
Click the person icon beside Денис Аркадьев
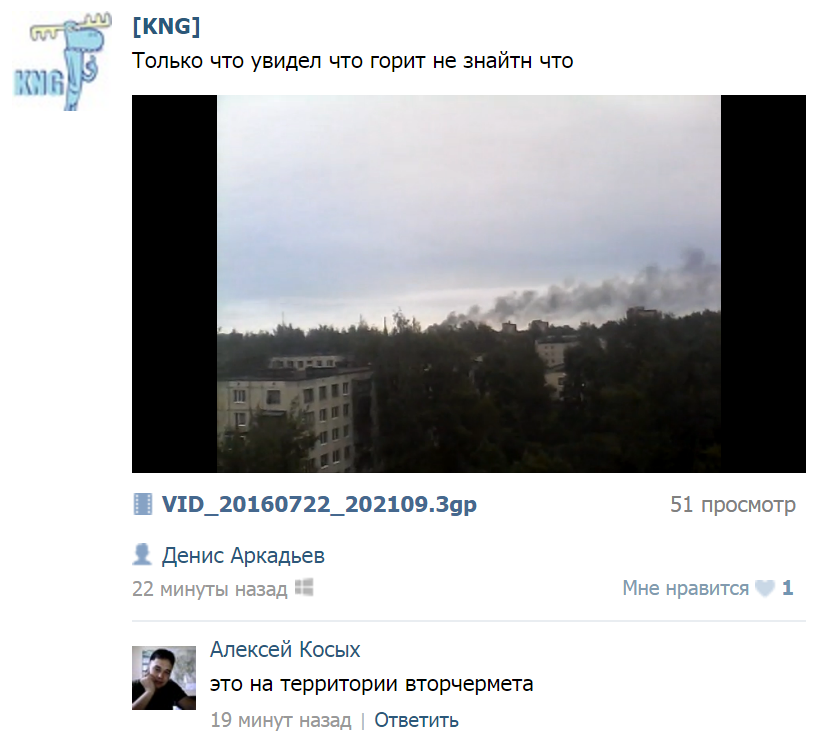(x=142, y=555)
